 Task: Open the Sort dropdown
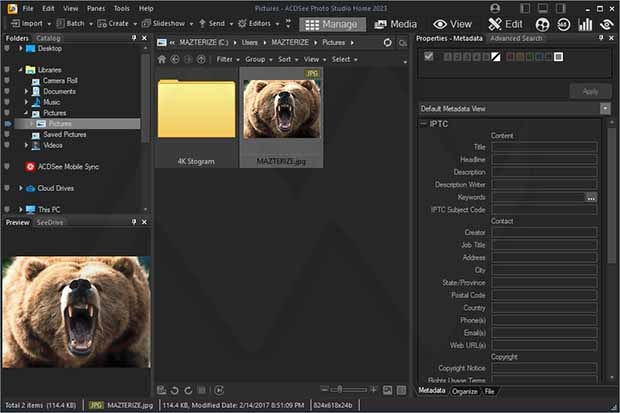coord(288,59)
